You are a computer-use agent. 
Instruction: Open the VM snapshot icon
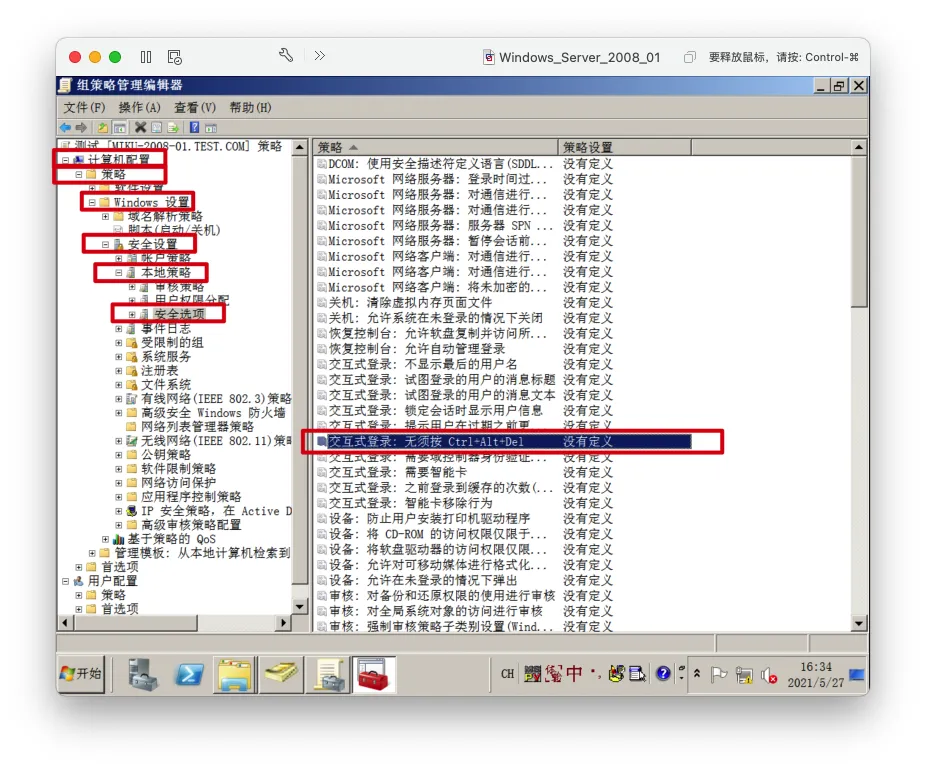174,57
